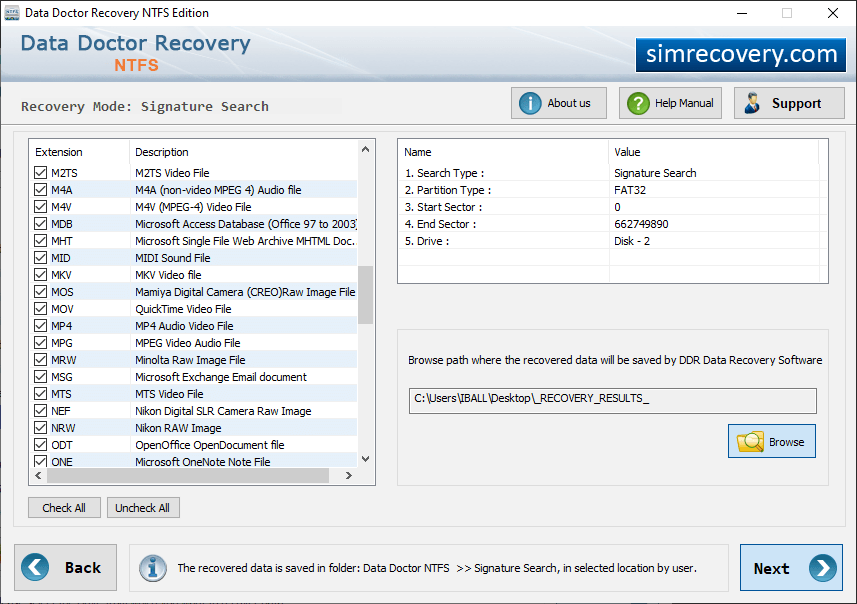The image size is (857, 604).
Task: Click the vertical scrollbar thumb in extension list
Action: [366, 295]
